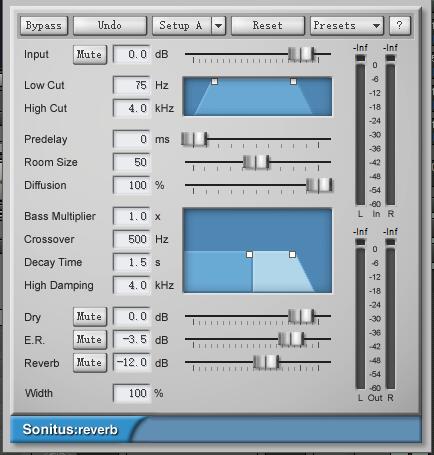Mute the Dry signal
This screenshot has height=455, width=434.
tap(90, 317)
